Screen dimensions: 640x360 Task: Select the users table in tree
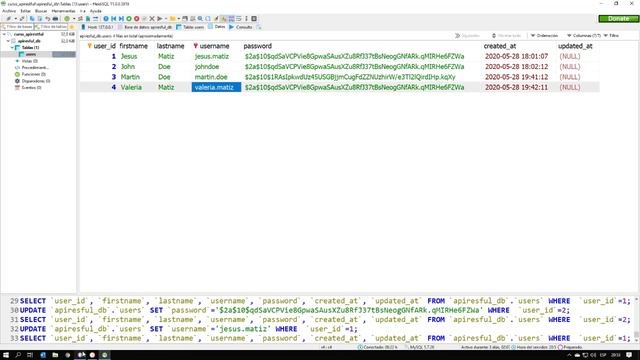click(x=31, y=54)
